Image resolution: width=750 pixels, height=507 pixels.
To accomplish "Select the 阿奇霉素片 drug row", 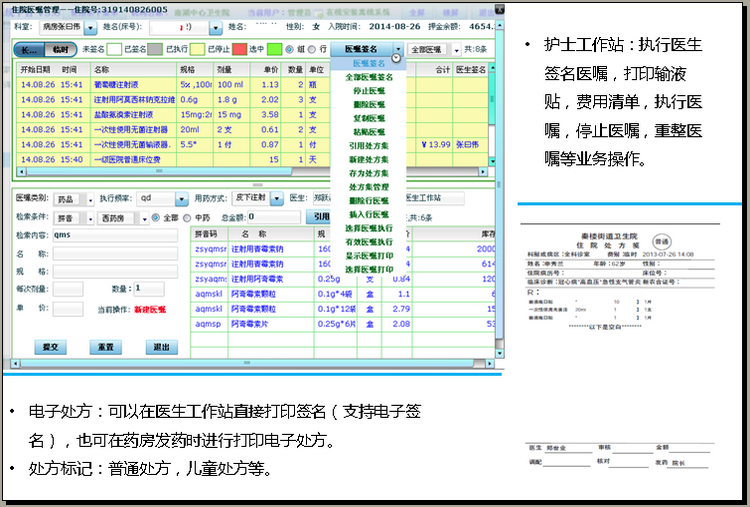I will (x=343, y=324).
